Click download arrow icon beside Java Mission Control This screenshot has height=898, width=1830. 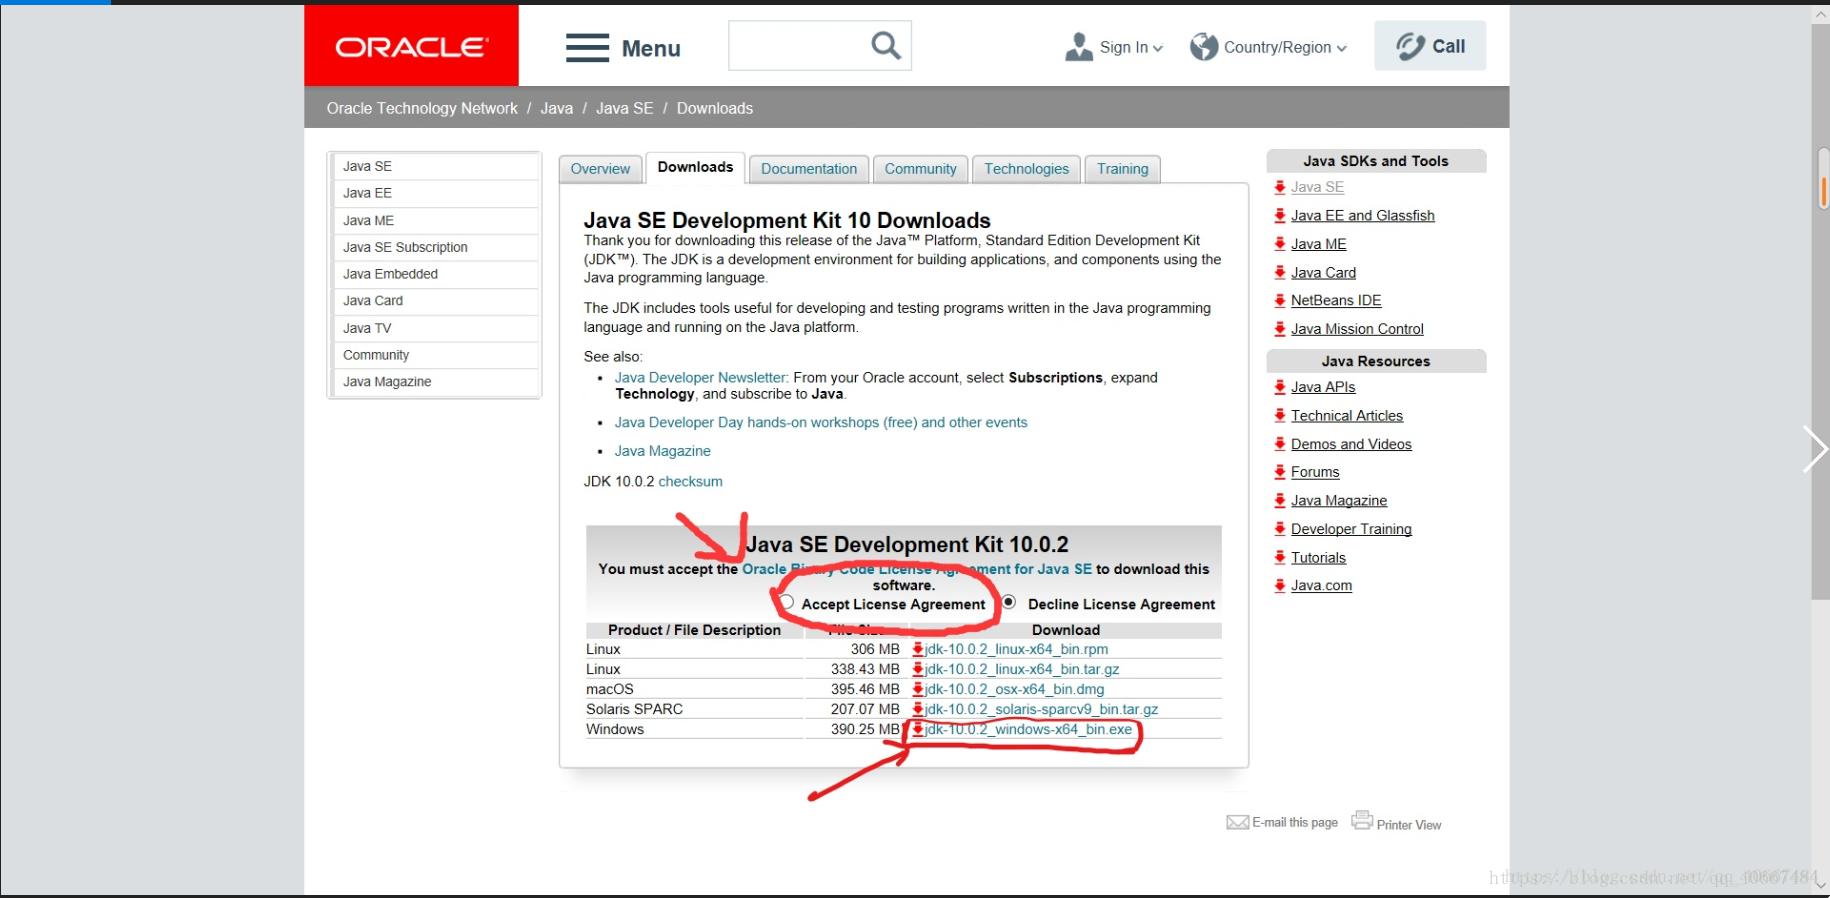point(1280,329)
